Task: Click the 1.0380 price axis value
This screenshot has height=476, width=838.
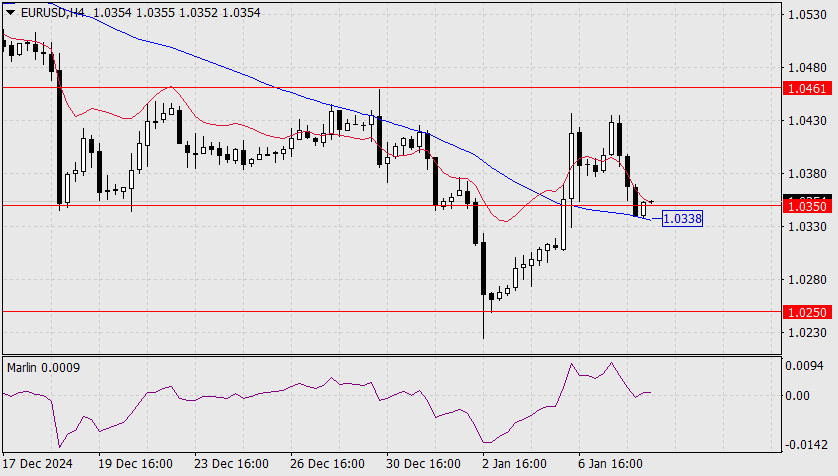Action: [x=808, y=174]
